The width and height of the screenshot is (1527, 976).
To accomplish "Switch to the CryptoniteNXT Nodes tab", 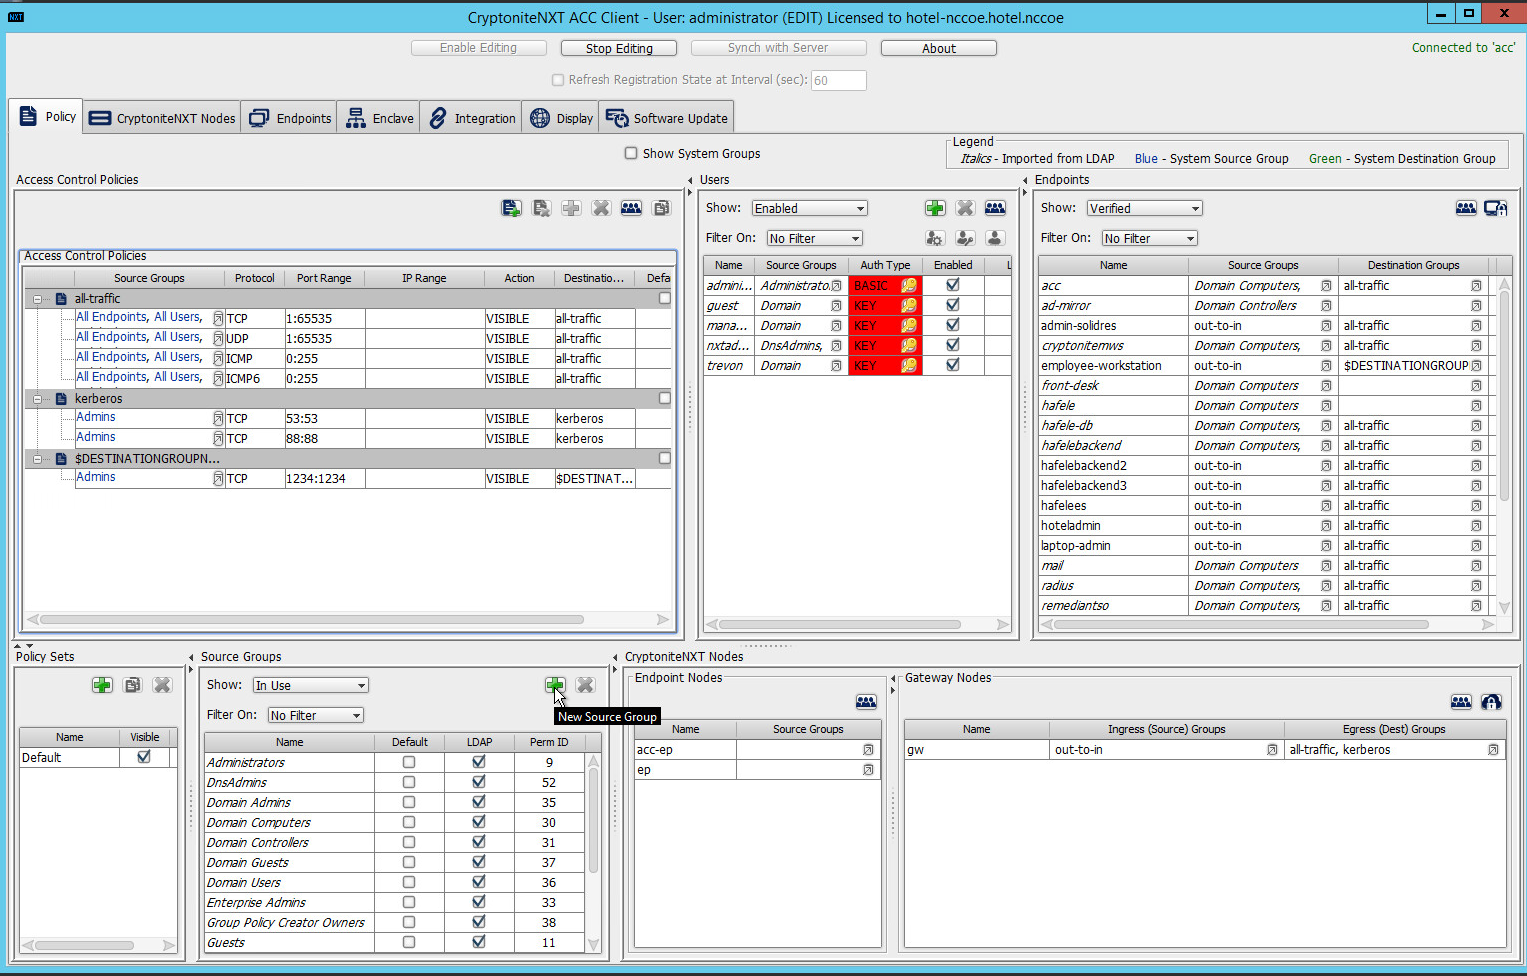I will (162, 118).
